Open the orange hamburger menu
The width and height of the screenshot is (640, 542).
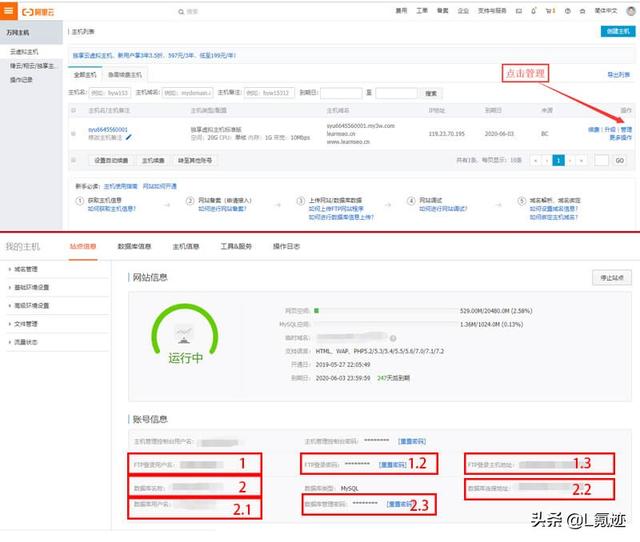(8, 11)
